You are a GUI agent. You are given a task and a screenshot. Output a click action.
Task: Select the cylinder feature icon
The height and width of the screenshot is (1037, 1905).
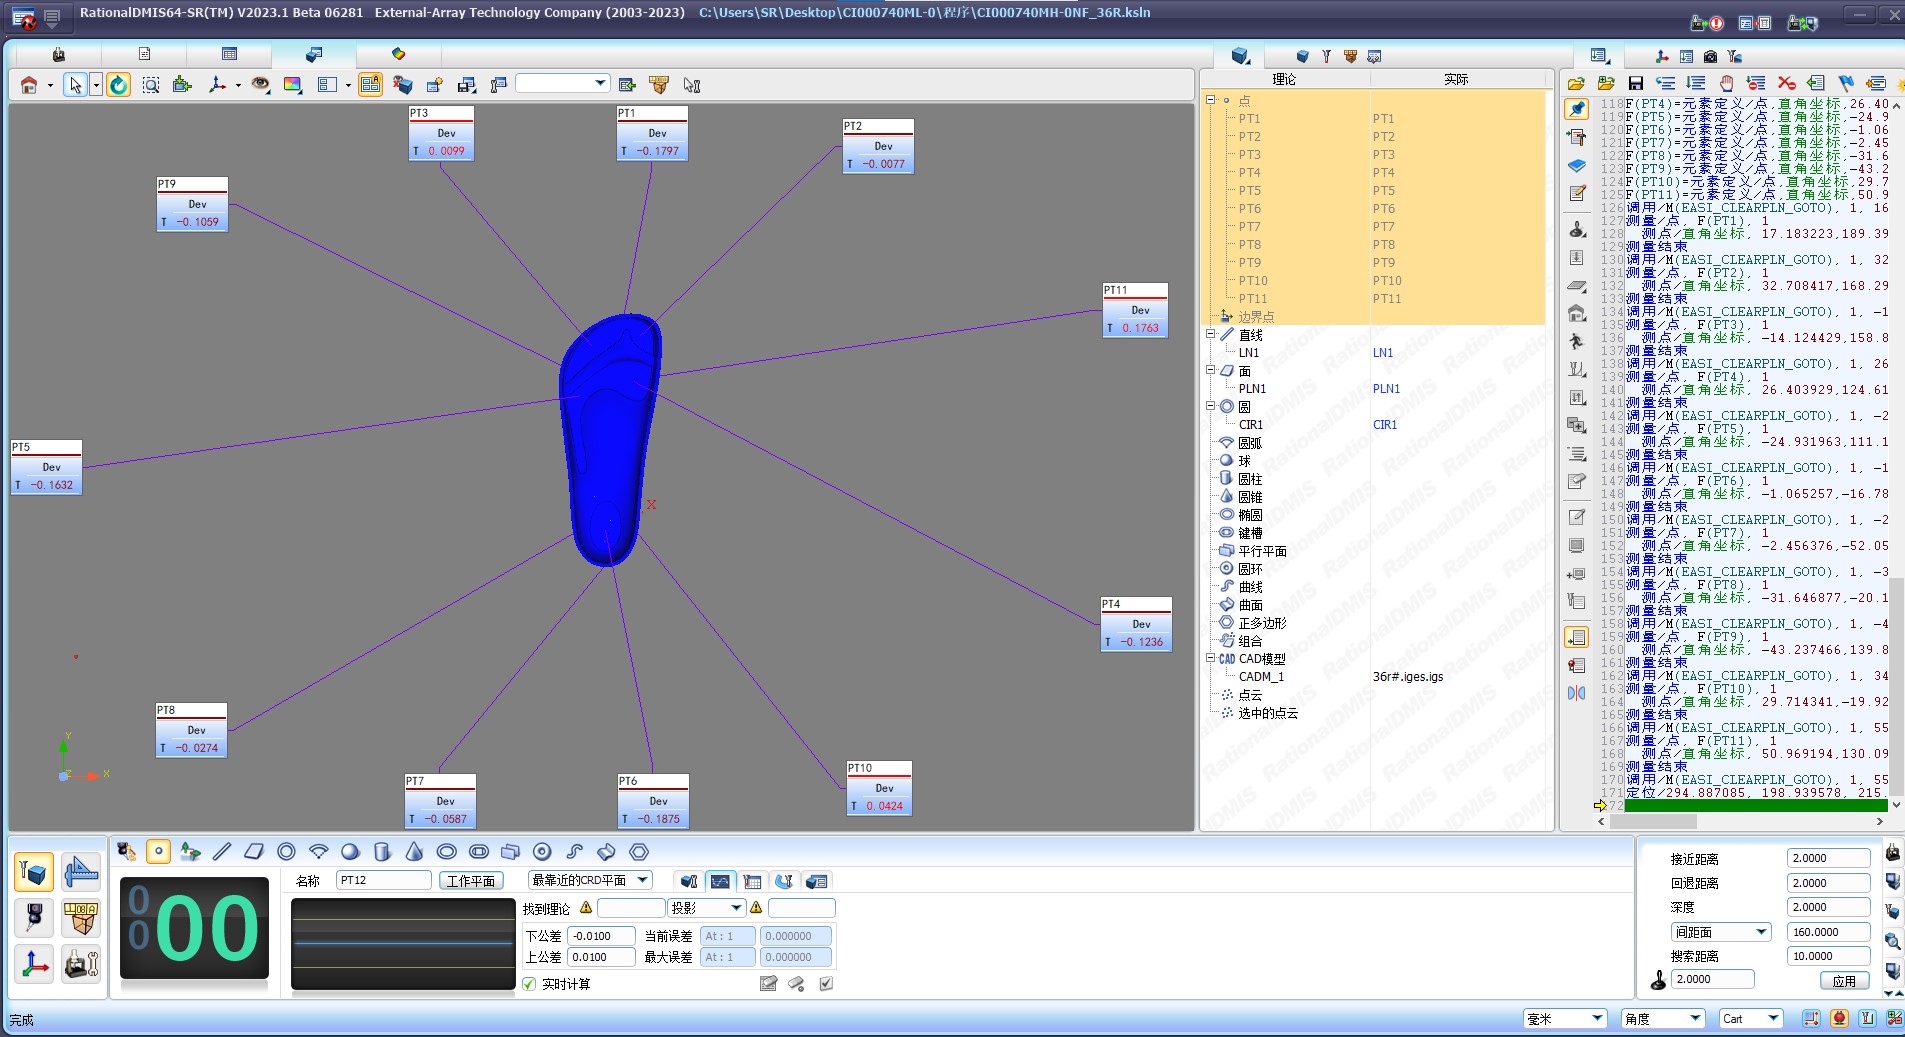click(382, 852)
